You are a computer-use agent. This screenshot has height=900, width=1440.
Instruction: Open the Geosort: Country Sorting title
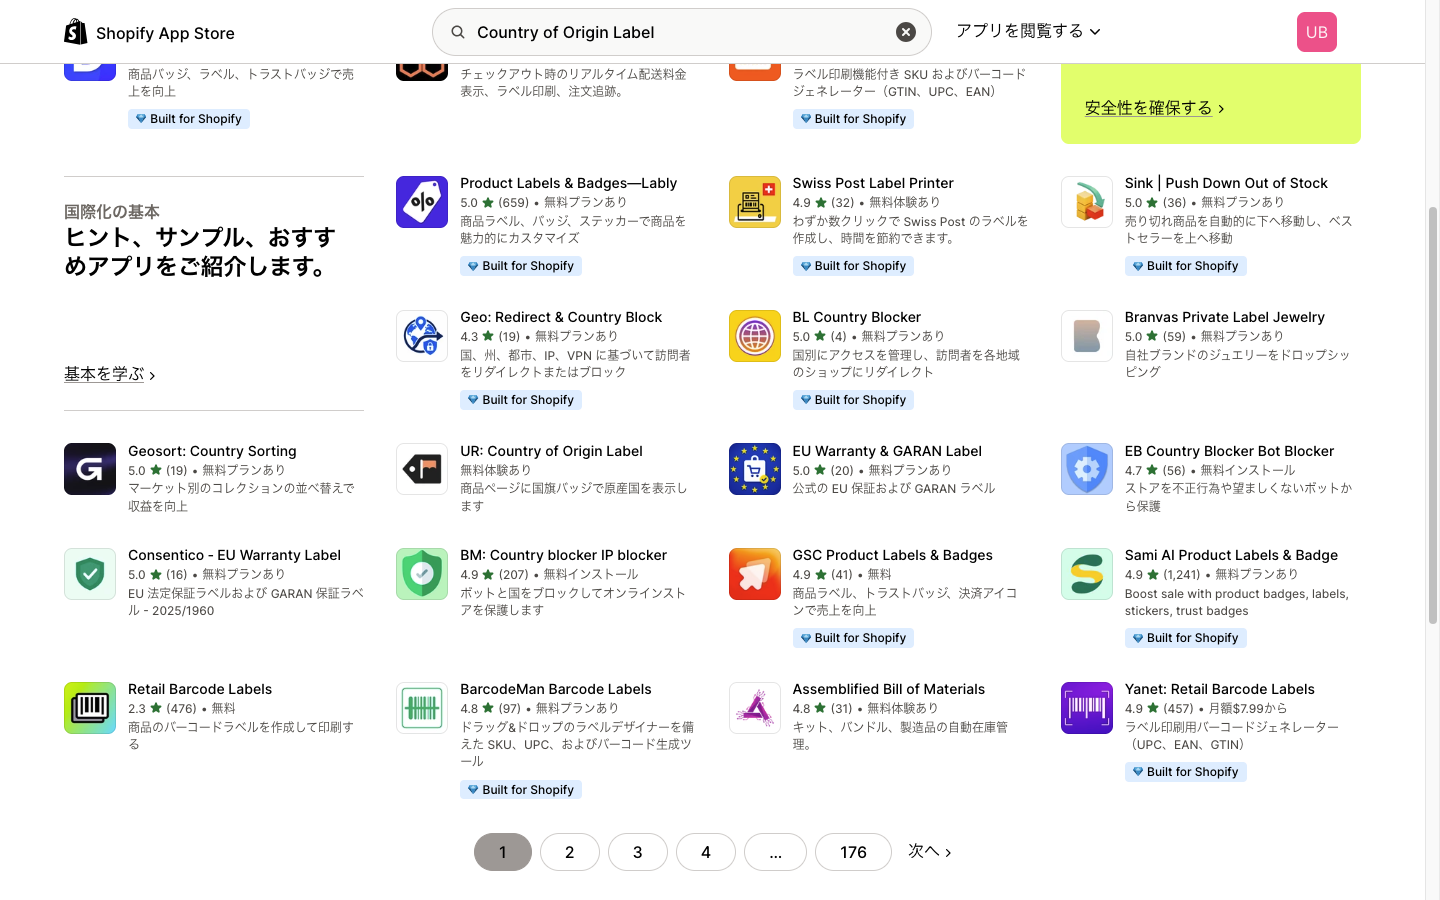[x=212, y=451]
